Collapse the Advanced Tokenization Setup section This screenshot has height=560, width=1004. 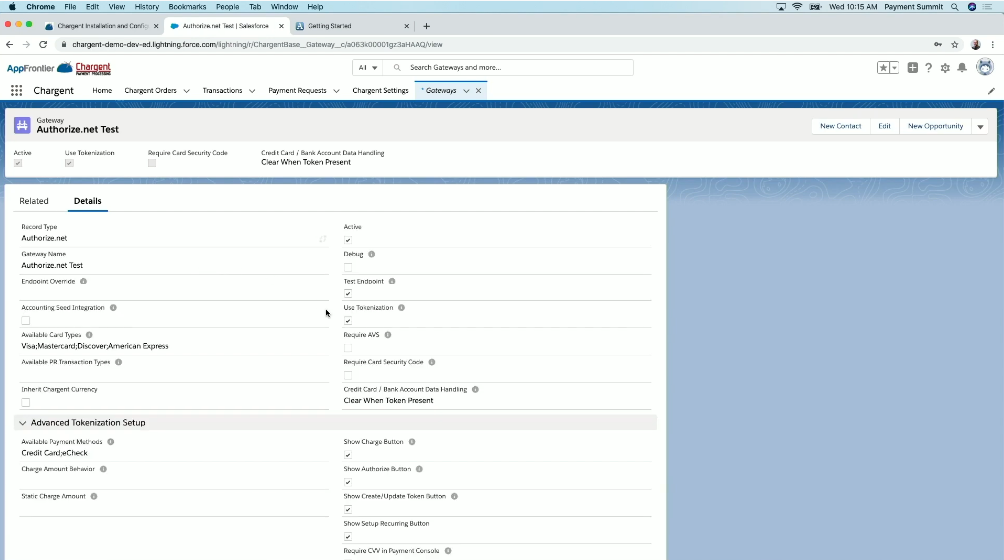(23, 423)
